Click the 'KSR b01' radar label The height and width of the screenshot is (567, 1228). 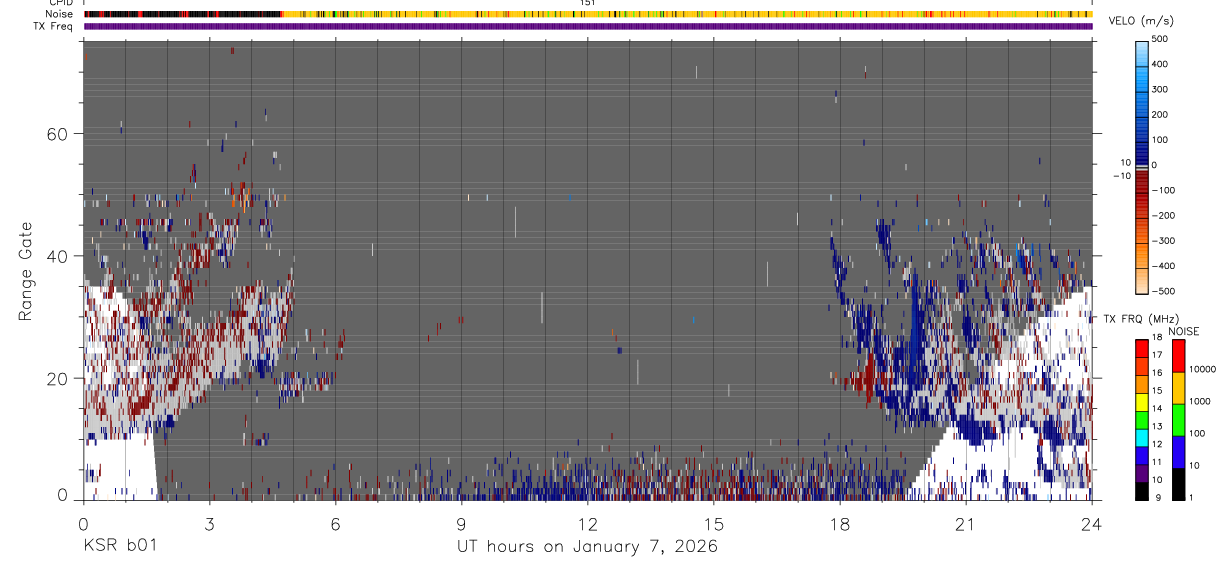[x=119, y=547]
